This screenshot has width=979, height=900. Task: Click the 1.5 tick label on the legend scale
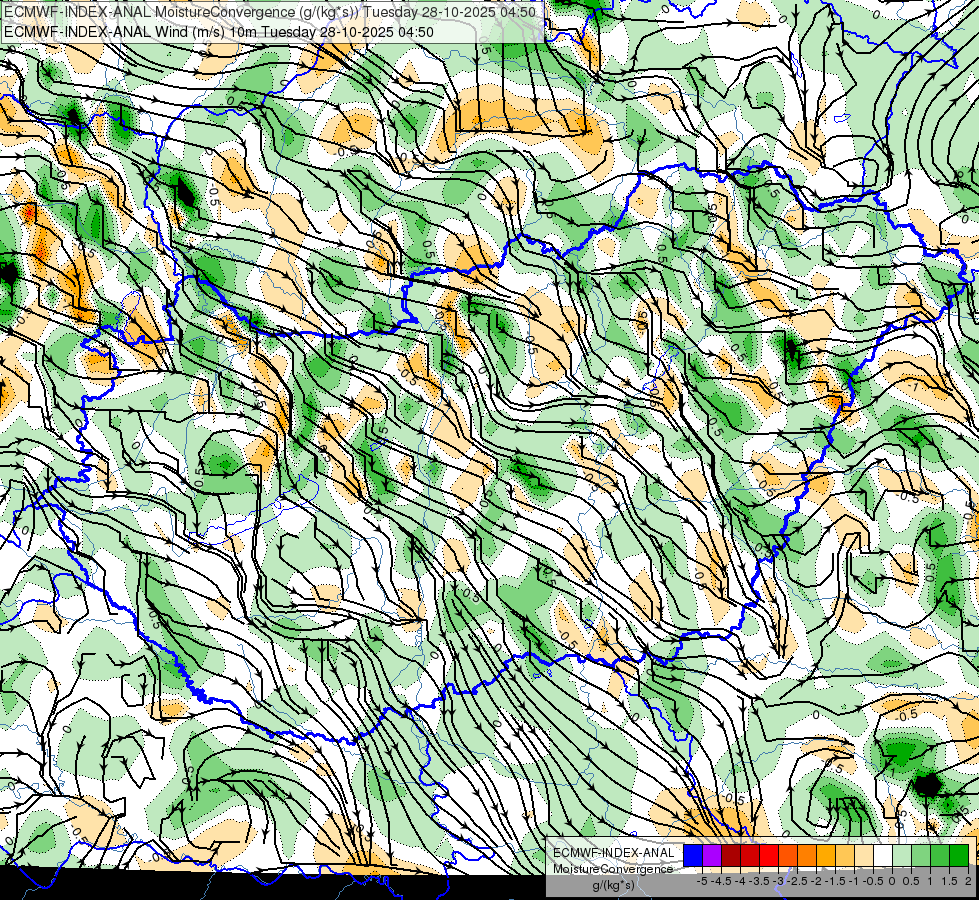click(950, 881)
